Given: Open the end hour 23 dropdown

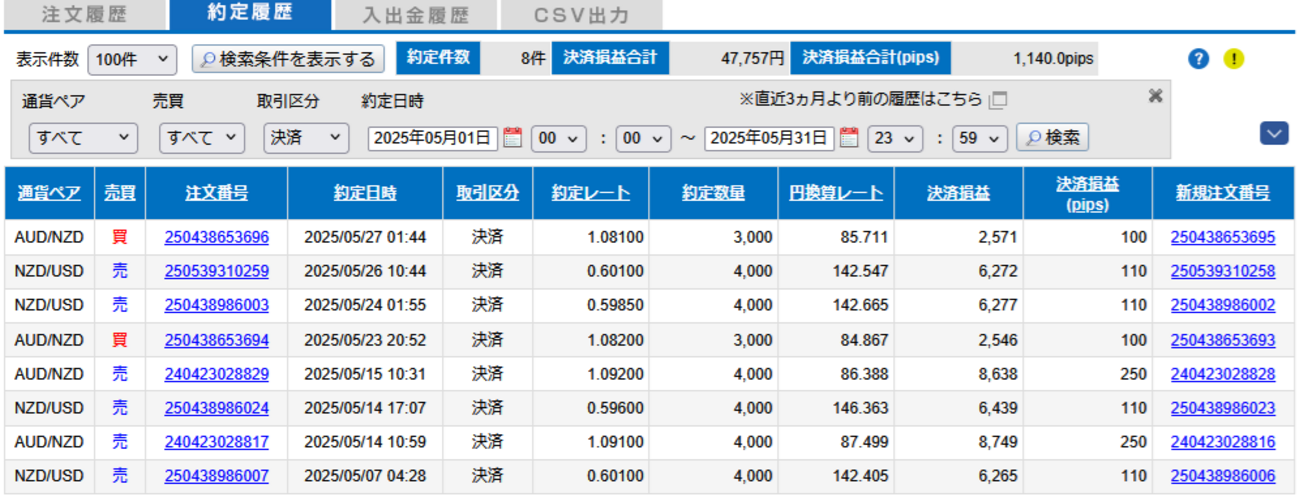Looking at the screenshot, I should click(x=893, y=138).
